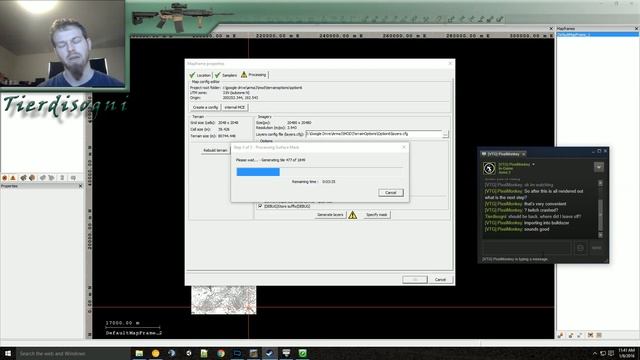Click the map image thumbnail below the dialog
This screenshot has height=360, width=640.
[x=224, y=300]
